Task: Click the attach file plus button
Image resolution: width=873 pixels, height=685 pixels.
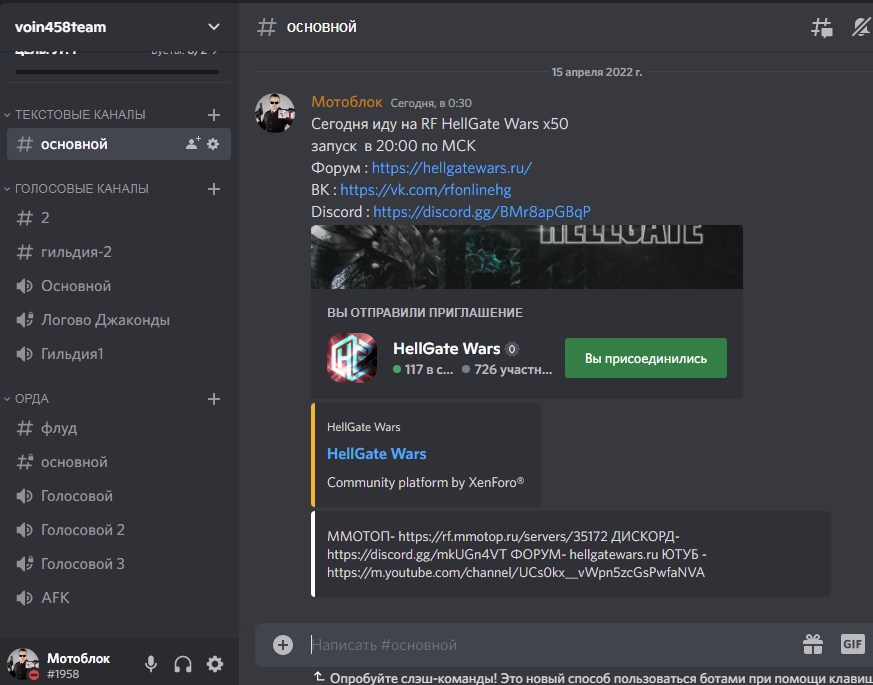Action: click(x=283, y=645)
